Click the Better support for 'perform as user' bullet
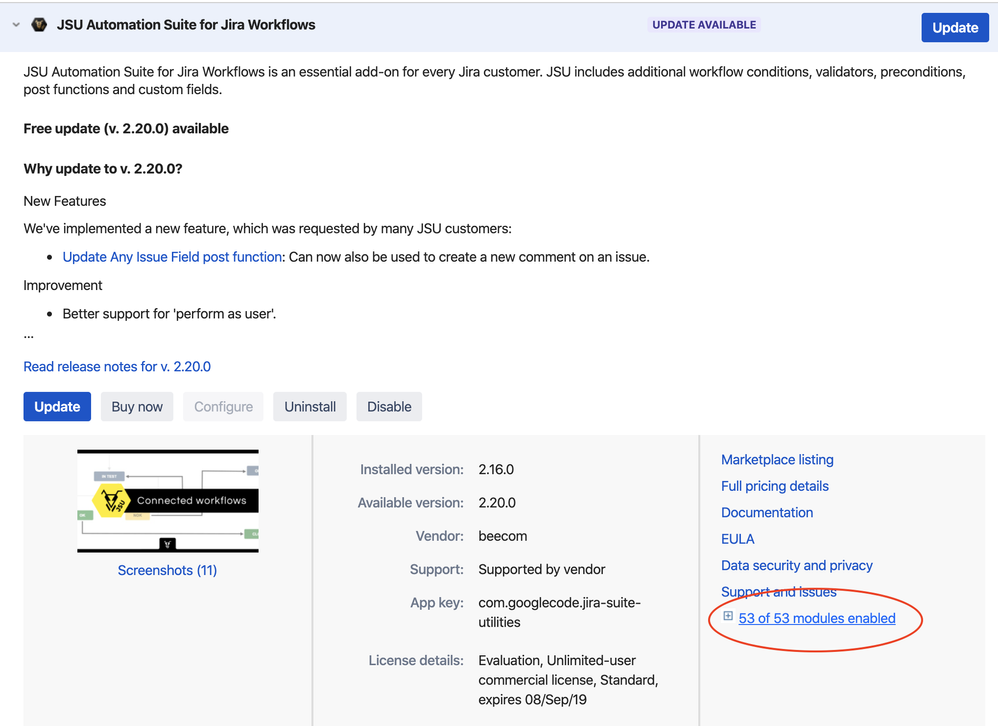 click(x=169, y=314)
